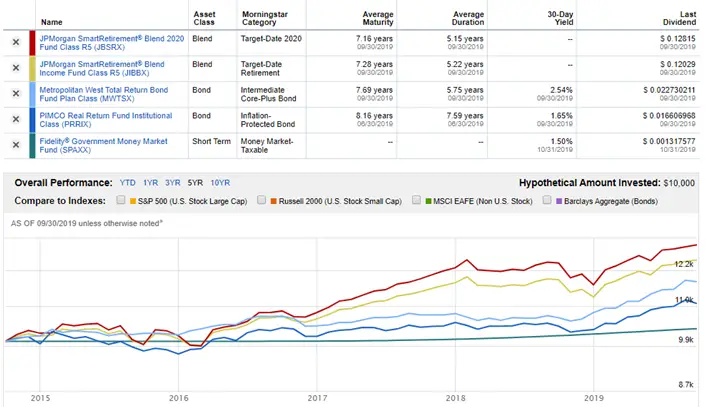Screen dimensions: 706x407
Task: Click the Last Dividend column header
Action: (x=679, y=18)
